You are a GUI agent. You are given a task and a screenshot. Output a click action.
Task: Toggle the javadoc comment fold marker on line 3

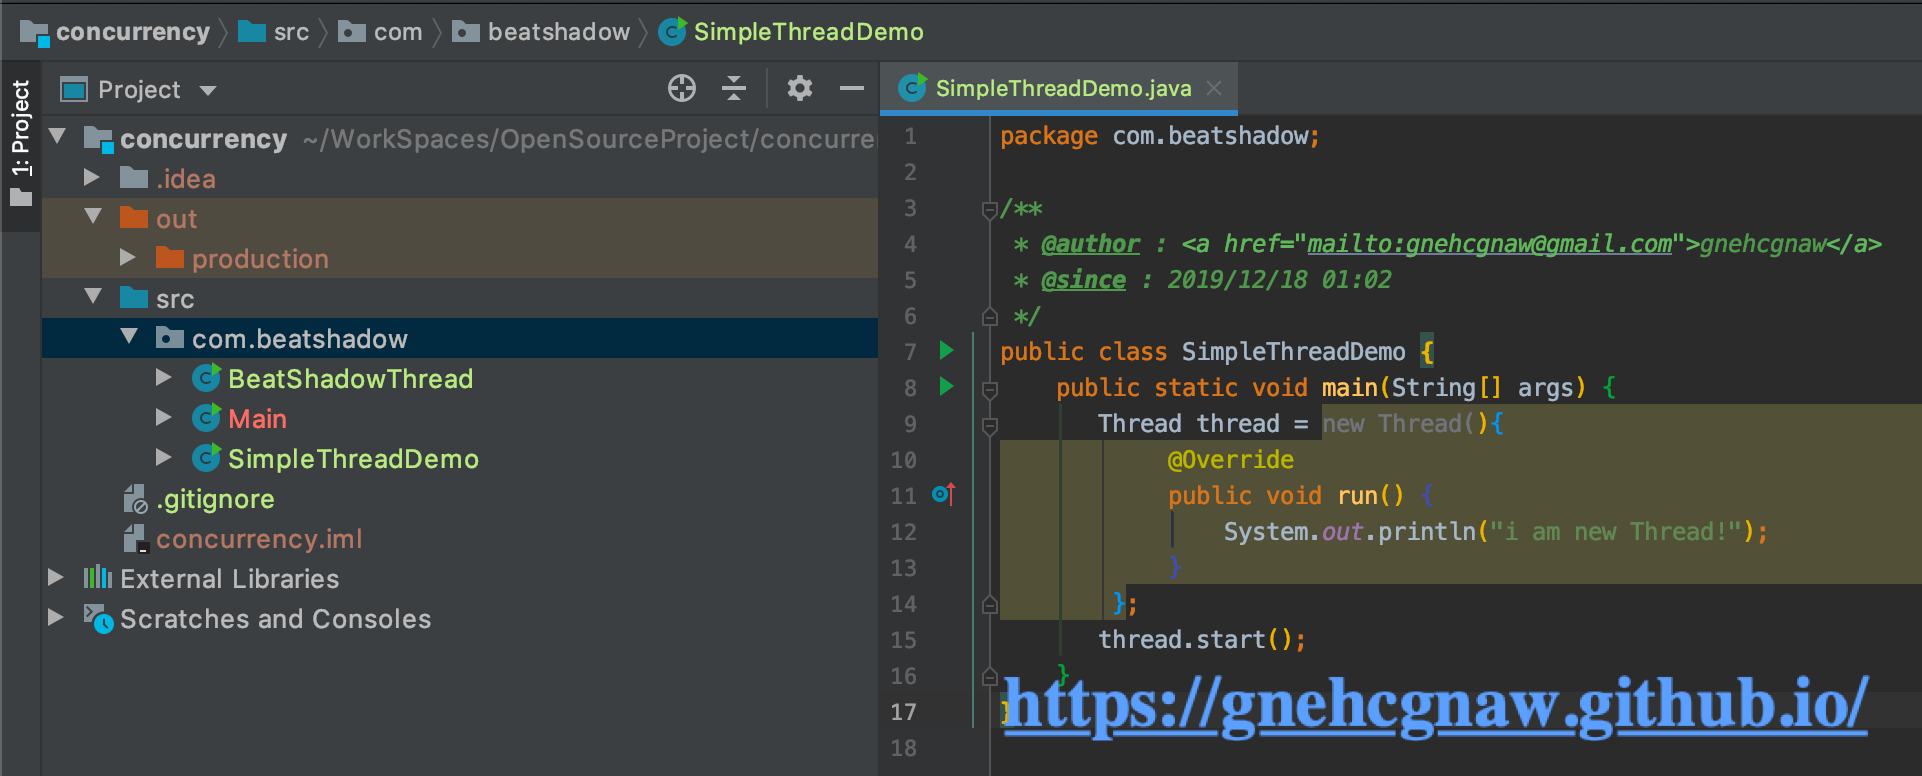click(x=990, y=209)
